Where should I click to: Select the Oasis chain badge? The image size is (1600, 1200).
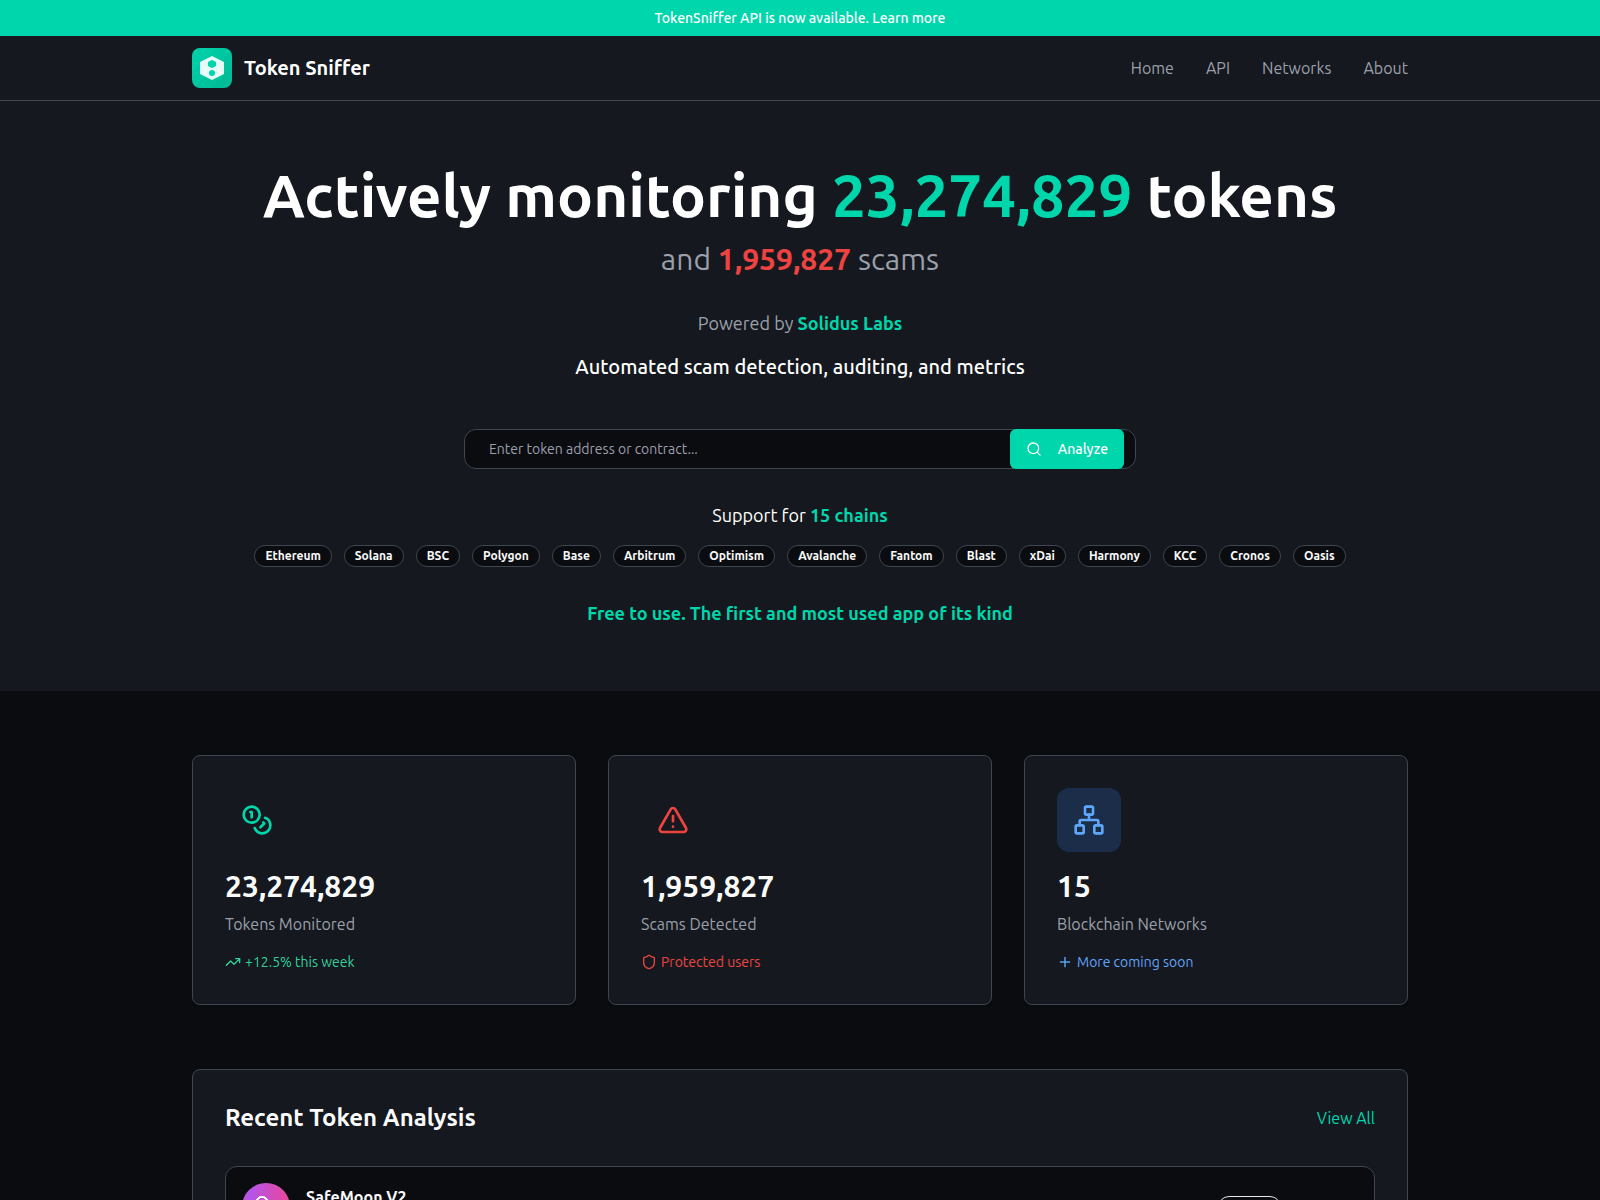[1319, 556]
